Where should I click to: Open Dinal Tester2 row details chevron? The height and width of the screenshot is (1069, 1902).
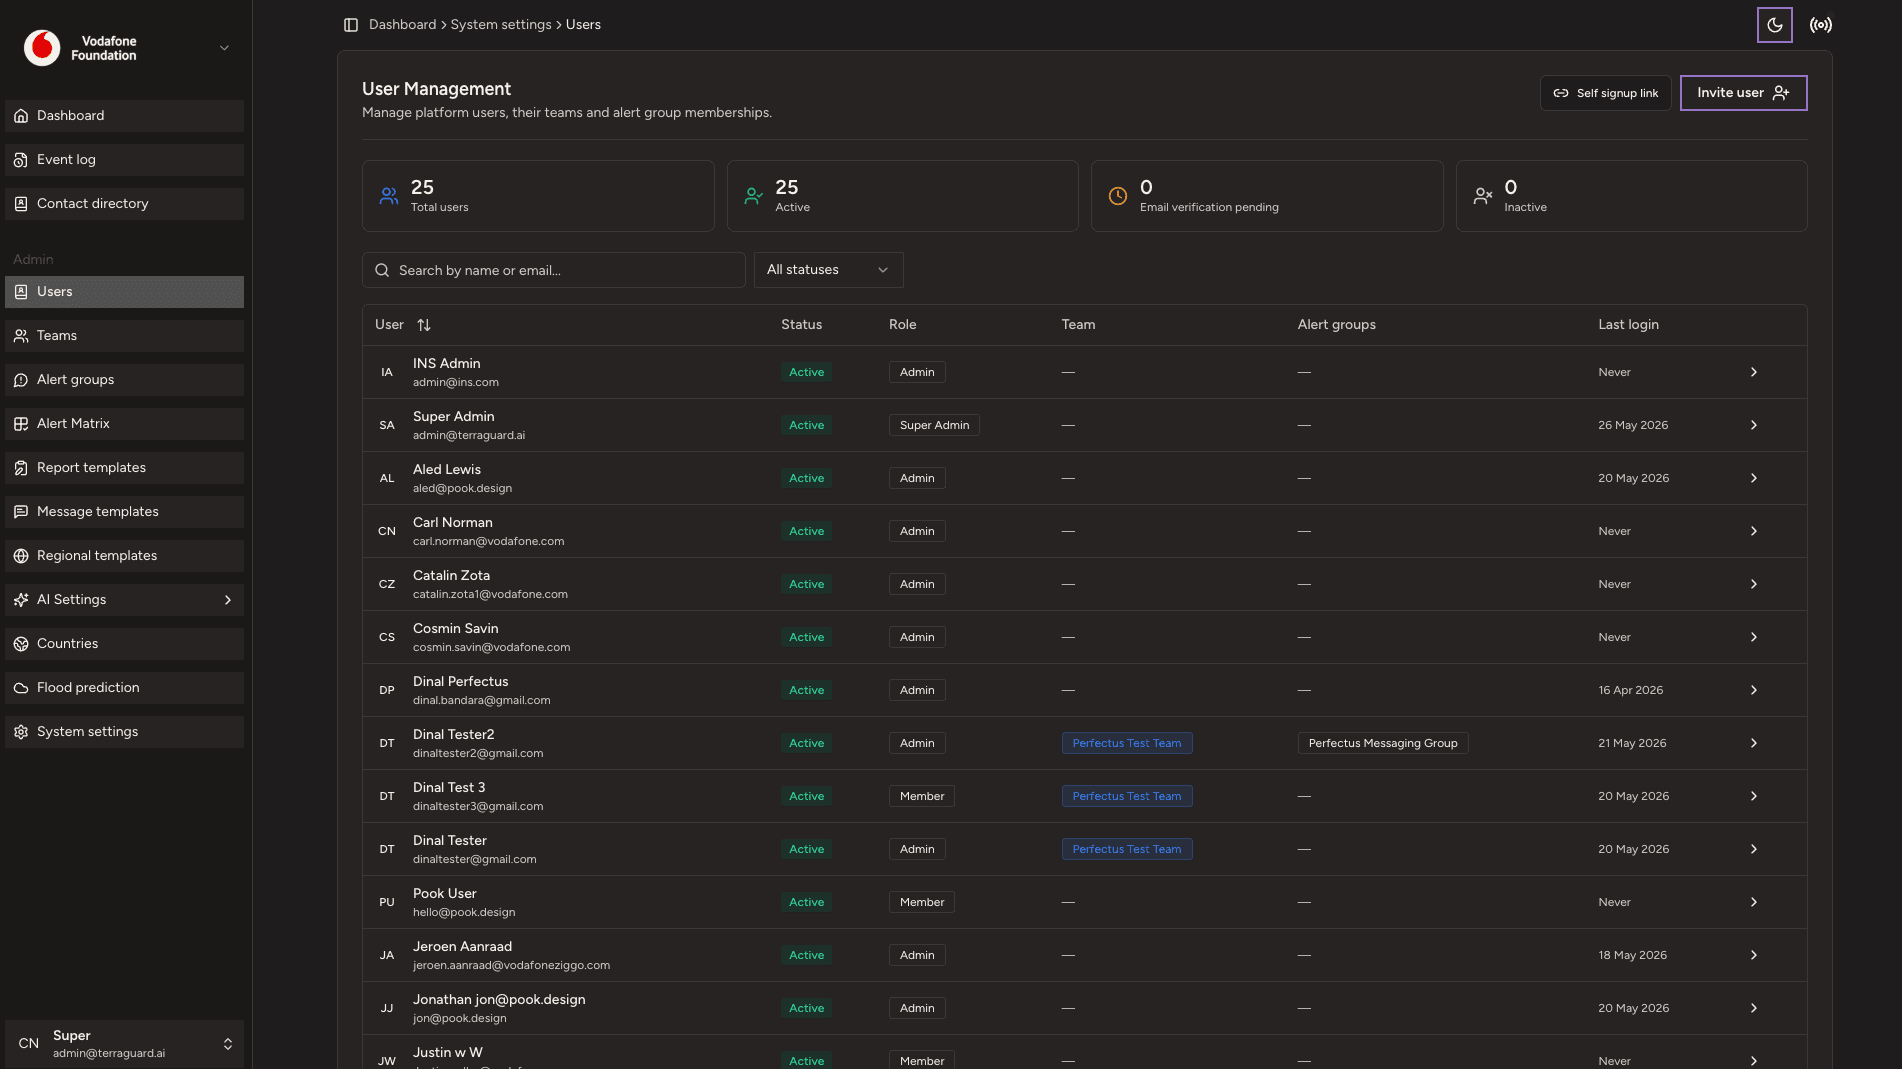point(1754,743)
